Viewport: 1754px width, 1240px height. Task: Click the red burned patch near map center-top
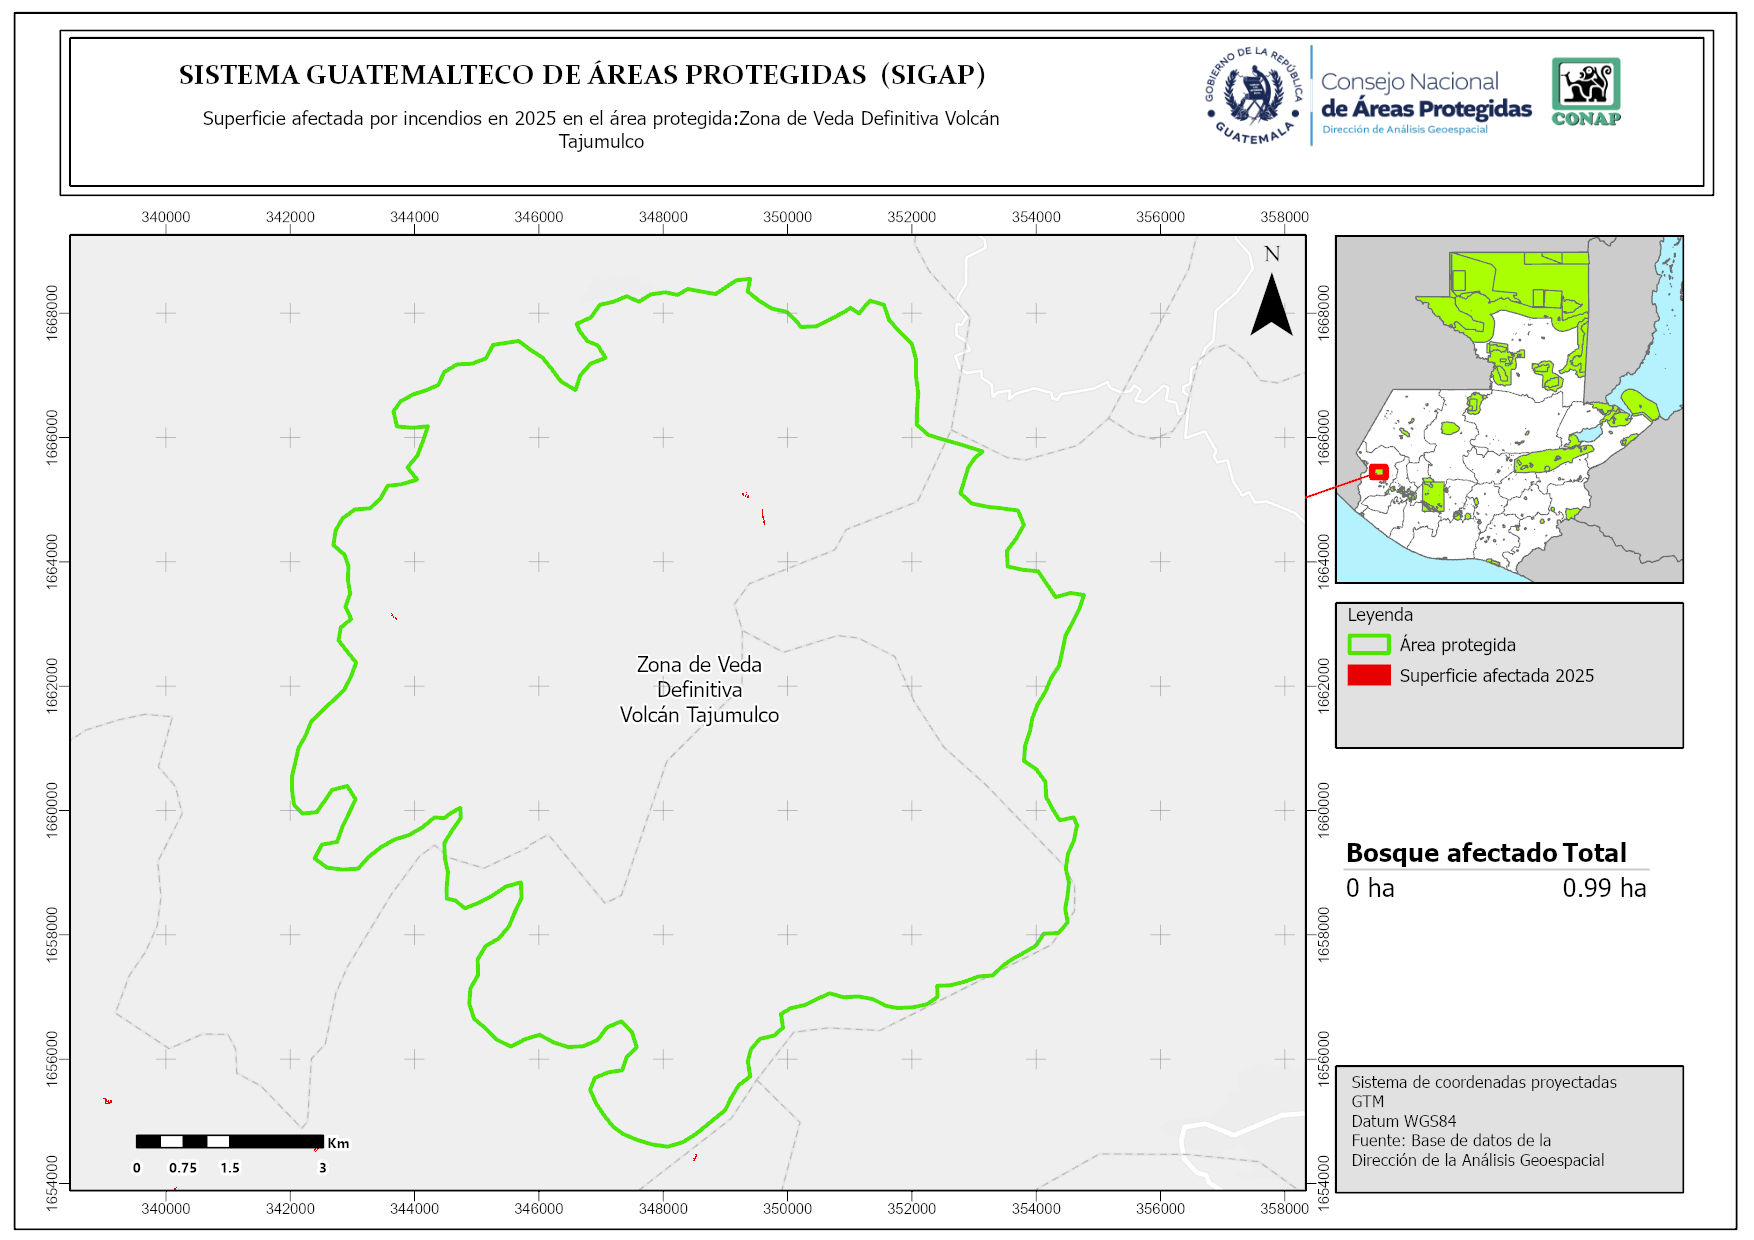coord(763,516)
